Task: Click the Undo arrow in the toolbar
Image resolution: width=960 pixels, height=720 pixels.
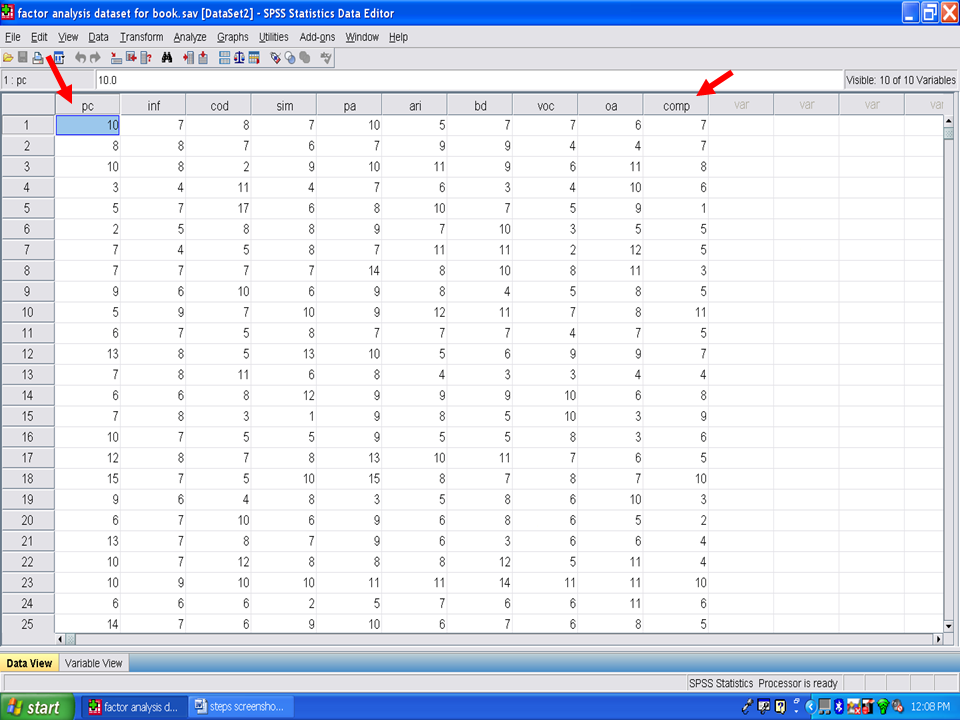Action: click(80, 58)
